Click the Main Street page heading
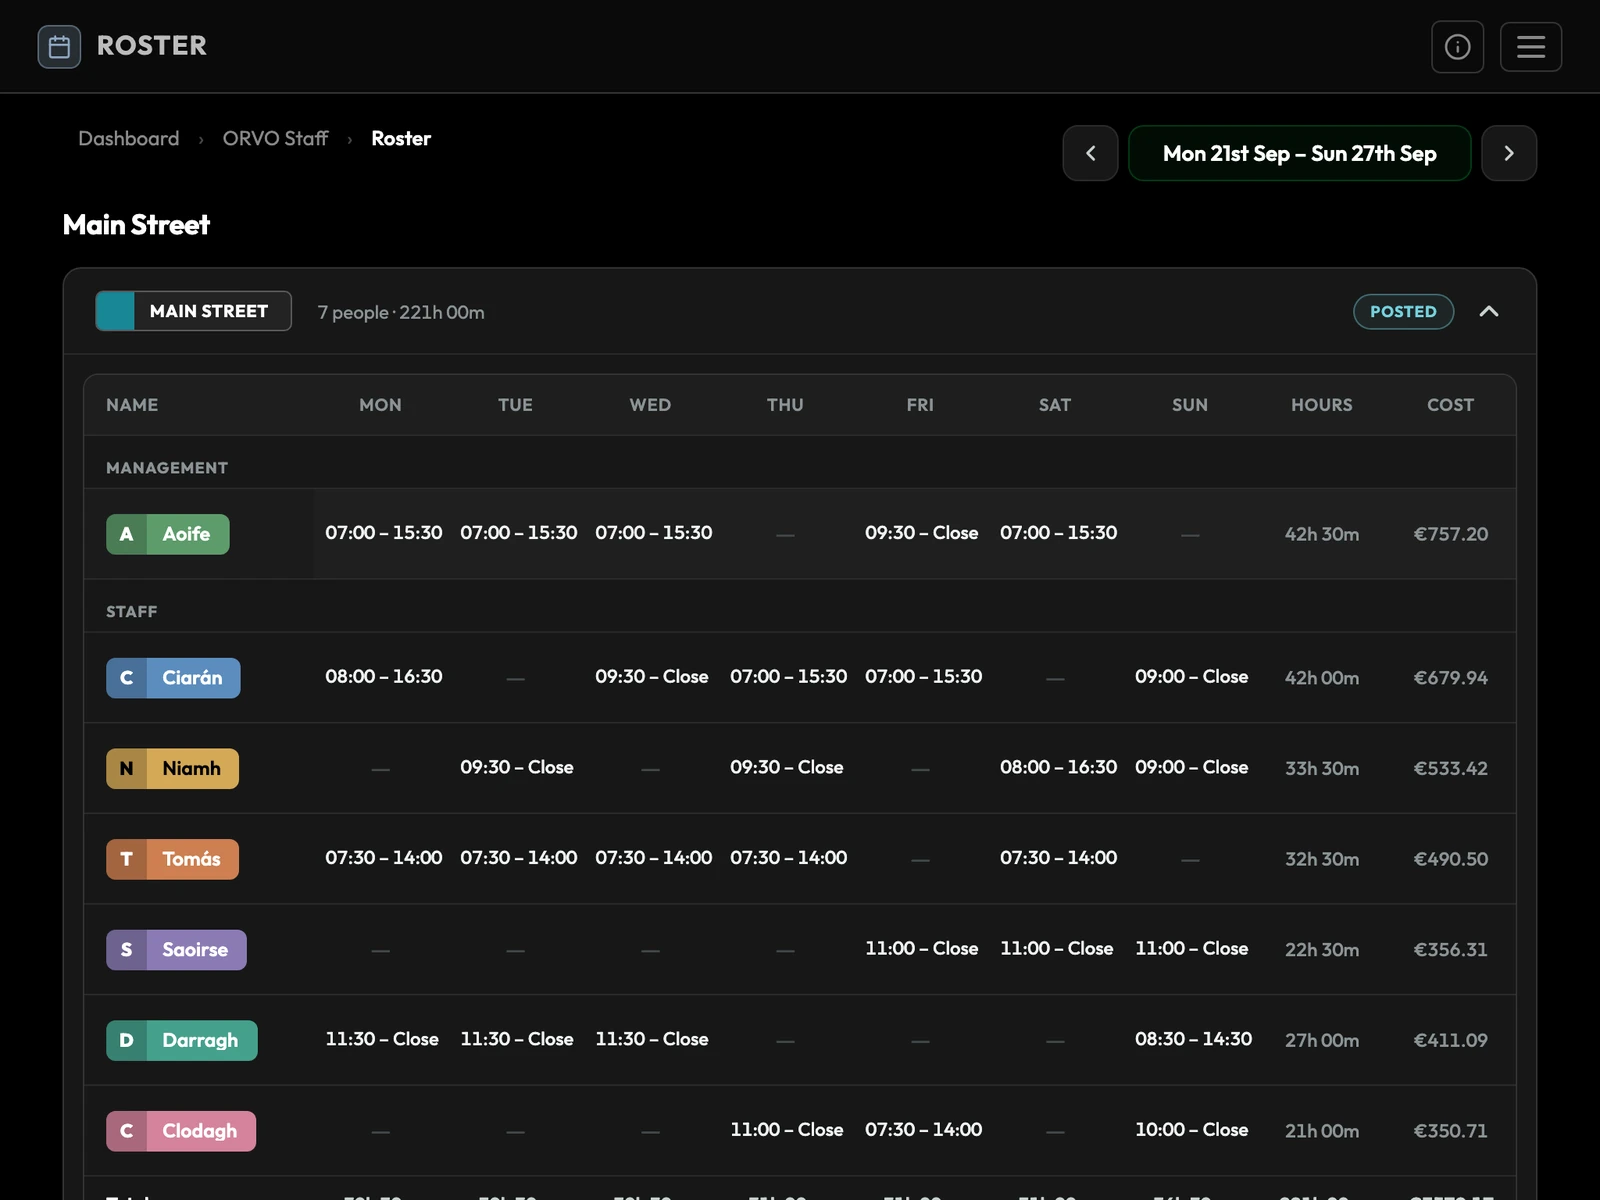This screenshot has height=1200, width=1600. click(x=136, y=225)
